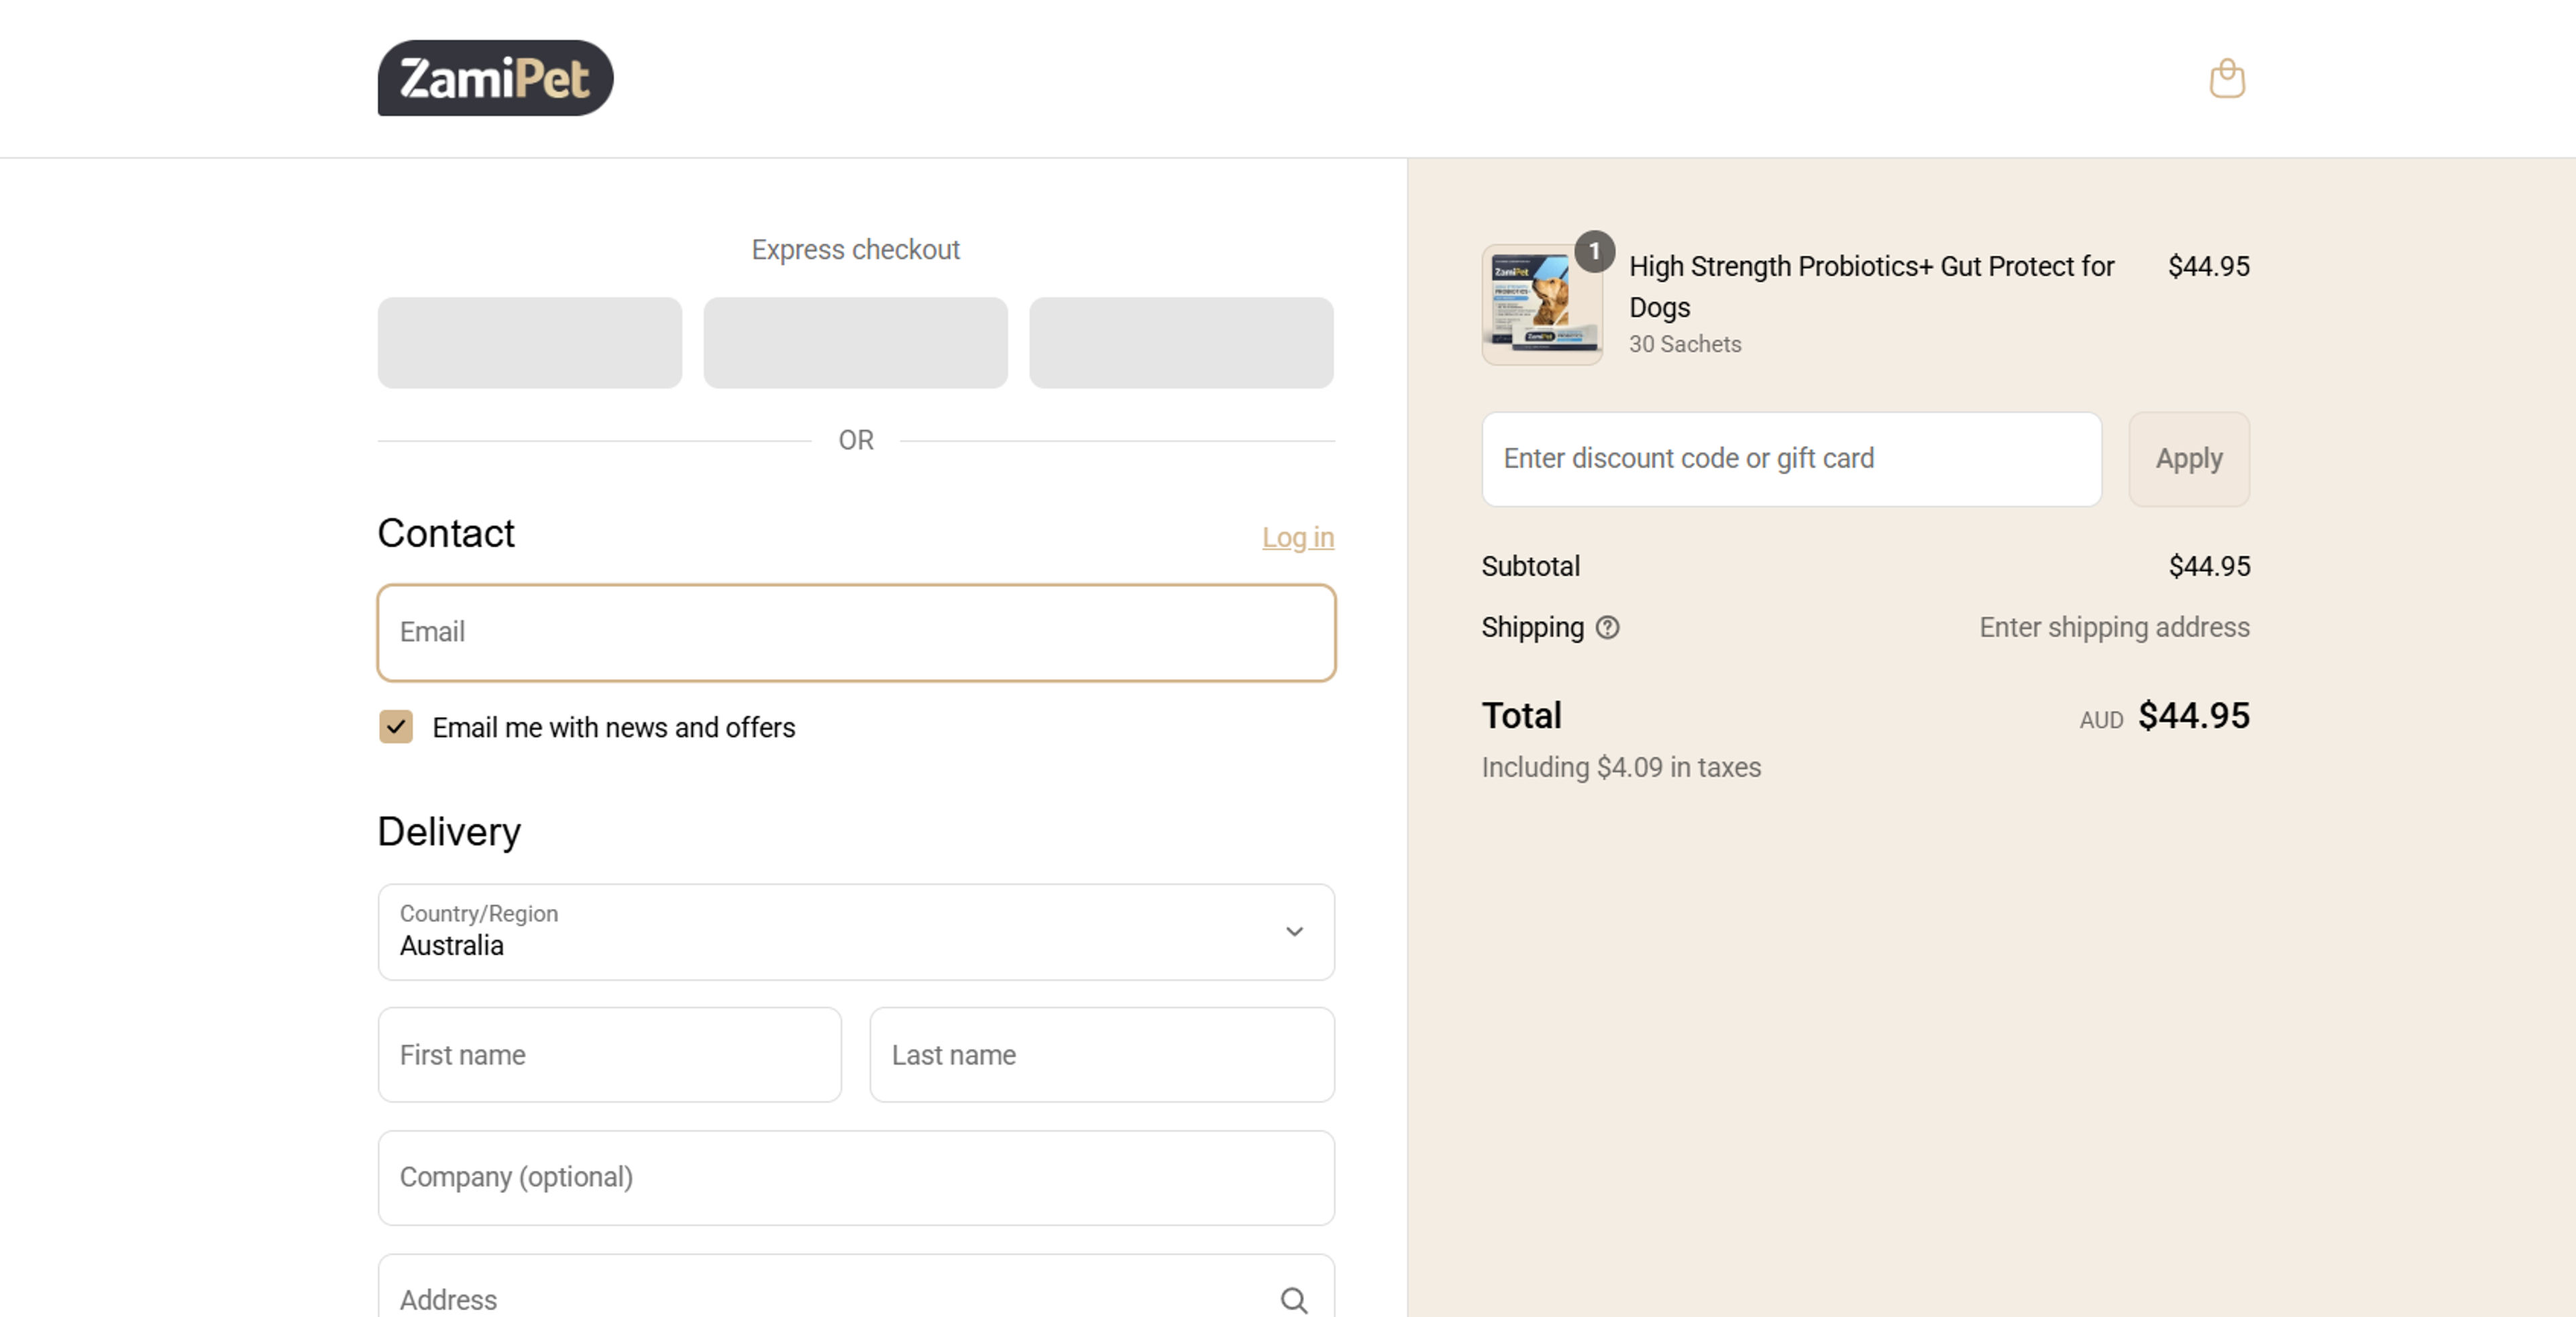Click the Last name field

1102,1055
